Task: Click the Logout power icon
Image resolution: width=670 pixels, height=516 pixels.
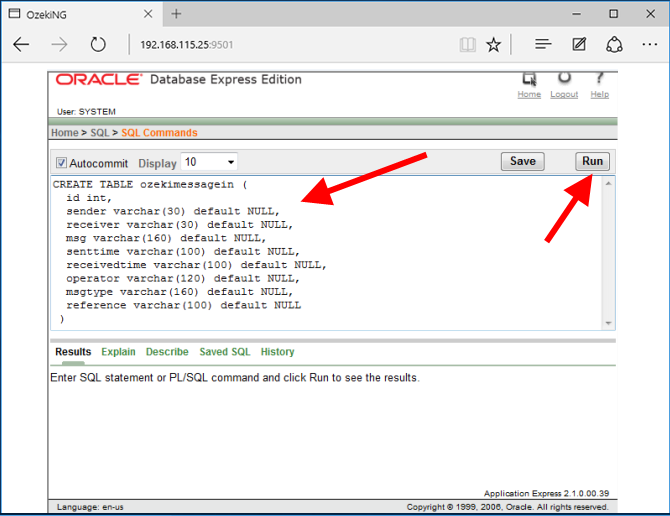Action: (564, 78)
